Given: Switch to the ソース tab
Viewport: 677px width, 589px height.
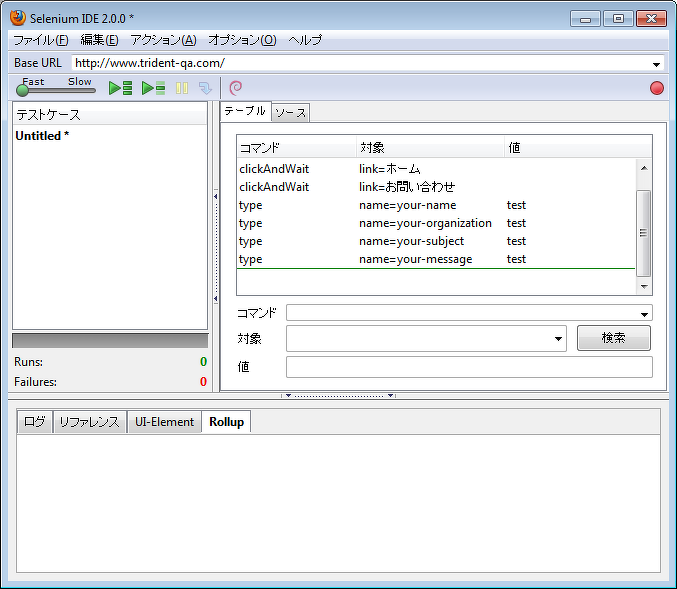Looking at the screenshot, I should click(x=291, y=113).
